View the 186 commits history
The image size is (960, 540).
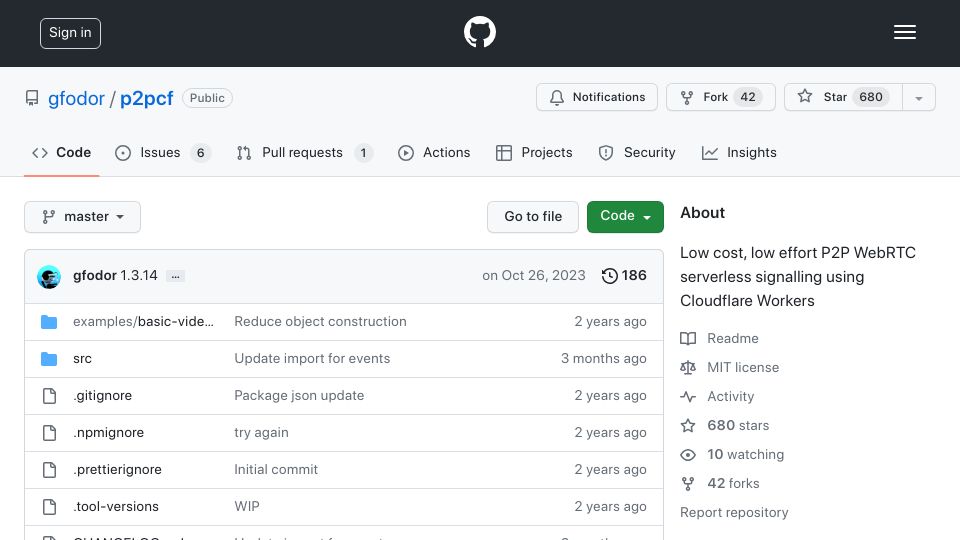pos(624,276)
